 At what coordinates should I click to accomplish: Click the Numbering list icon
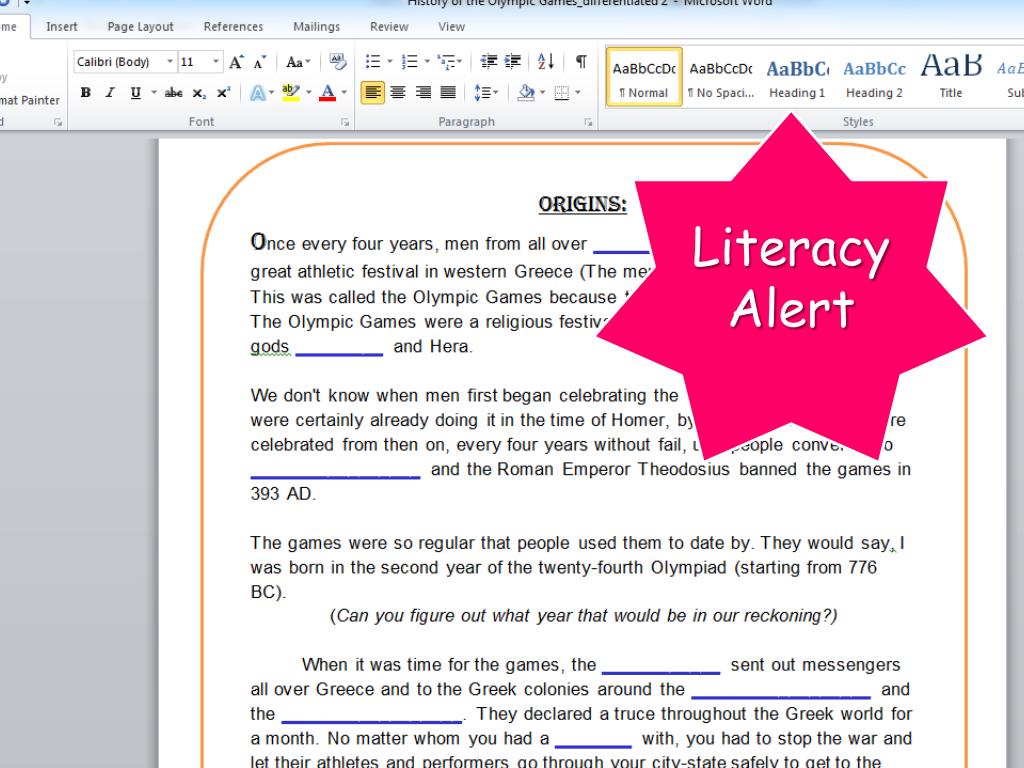pyautogui.click(x=409, y=61)
